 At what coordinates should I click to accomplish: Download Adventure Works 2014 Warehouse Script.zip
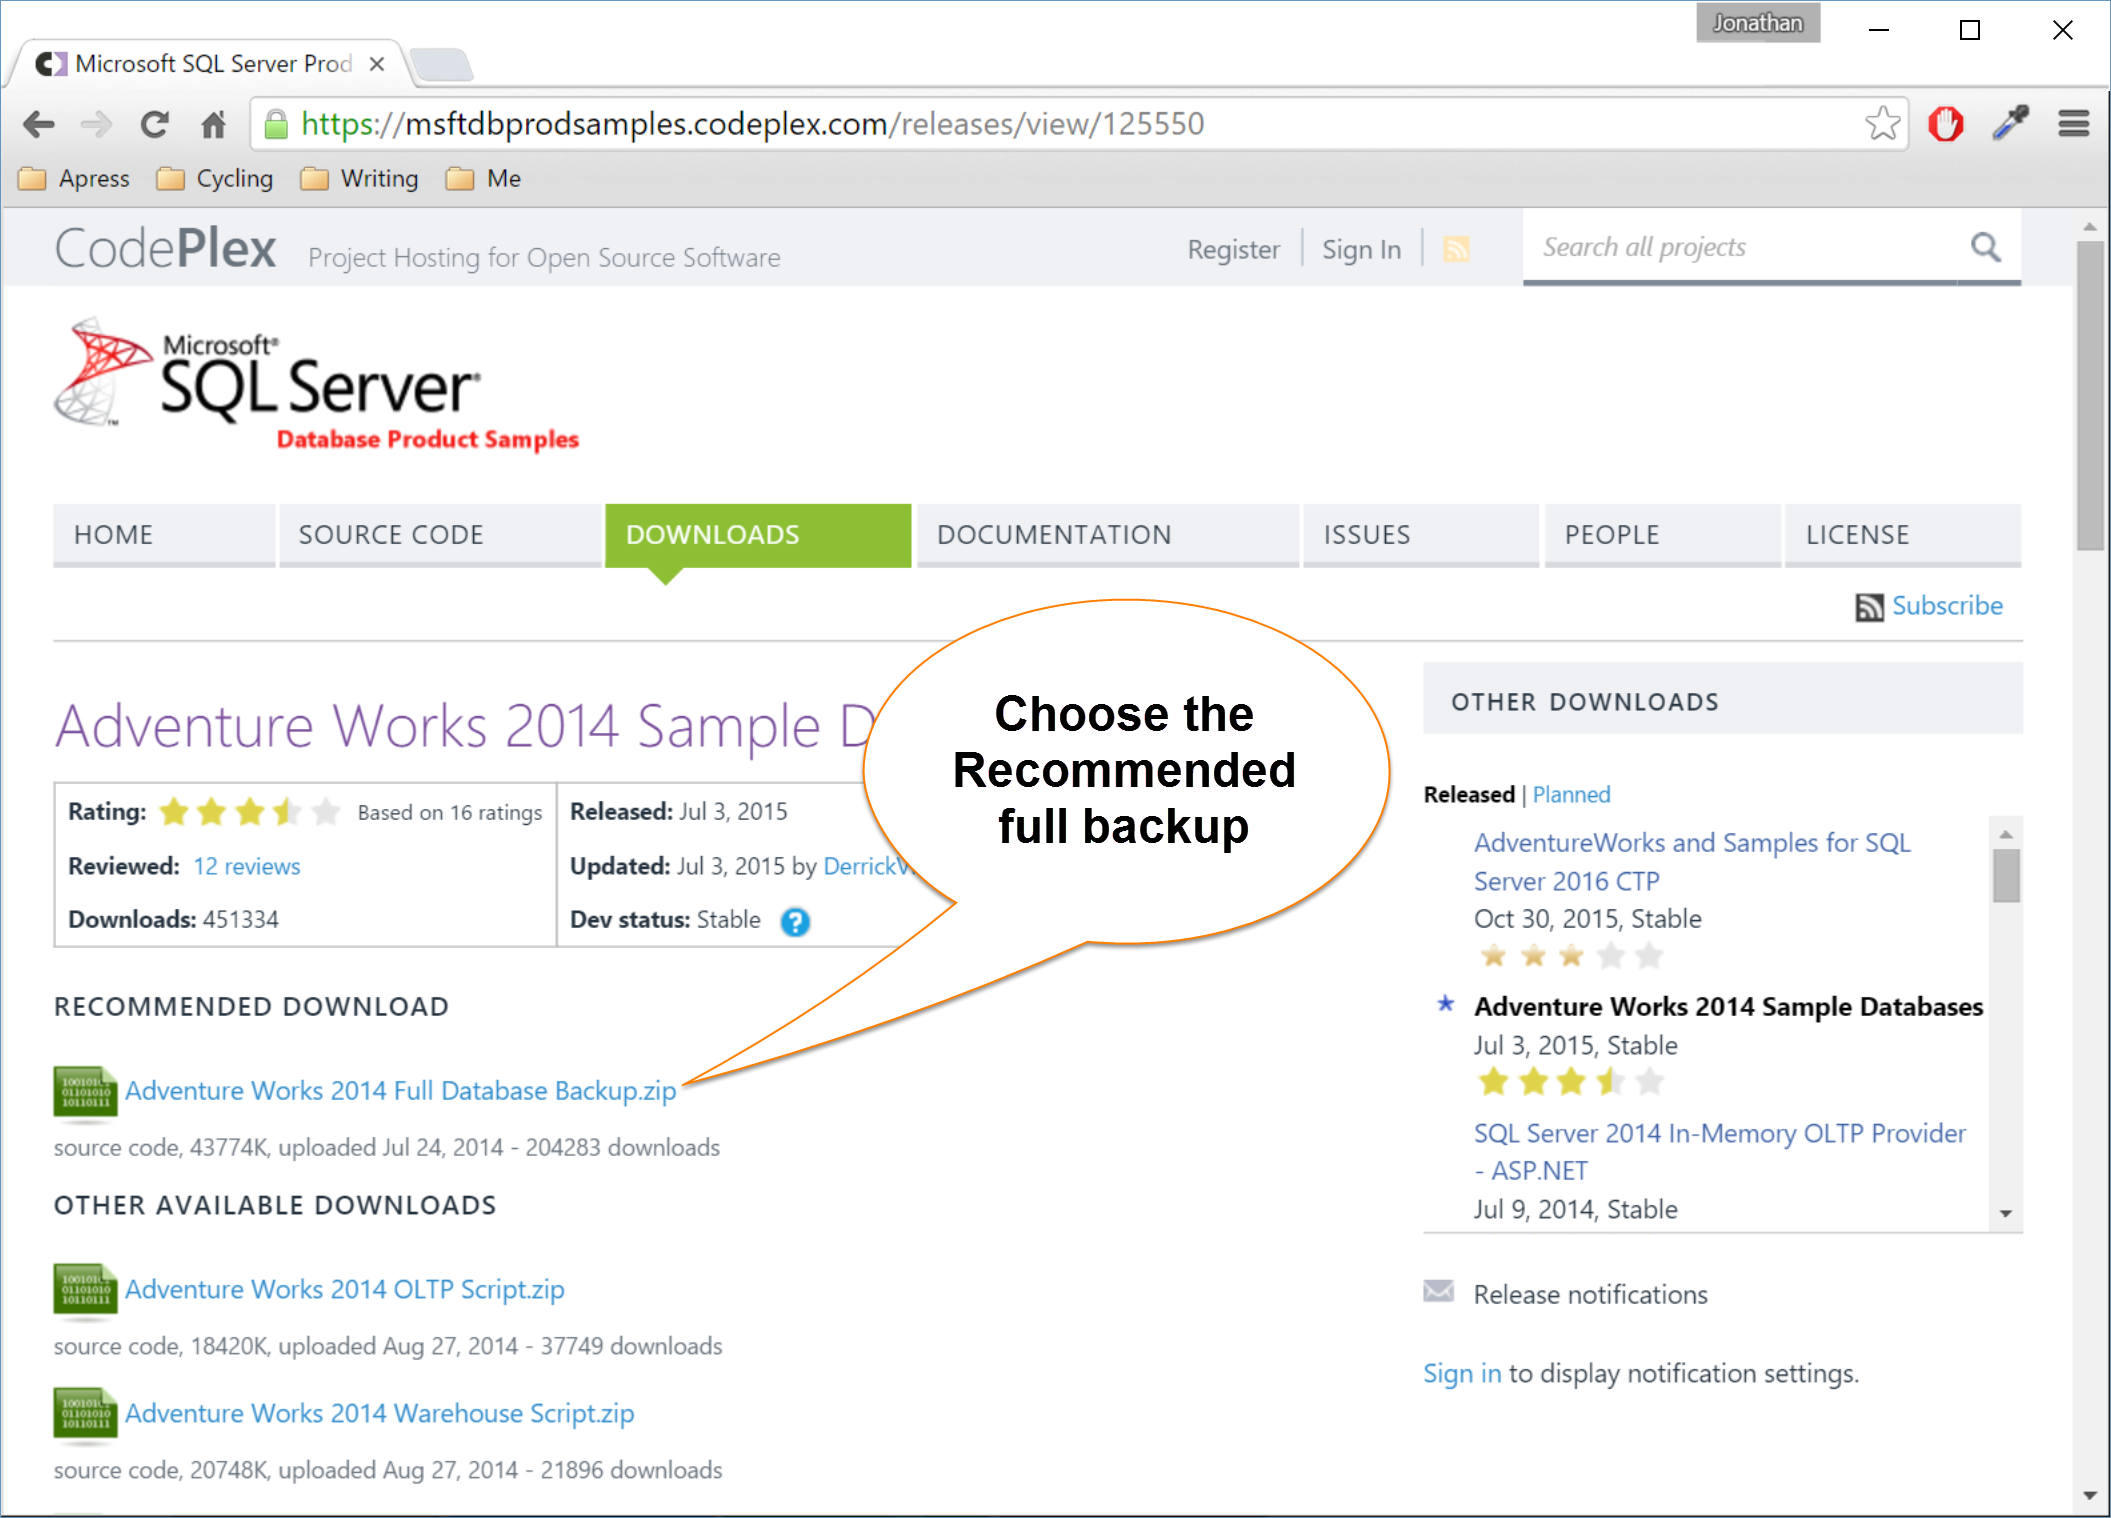(x=379, y=1414)
